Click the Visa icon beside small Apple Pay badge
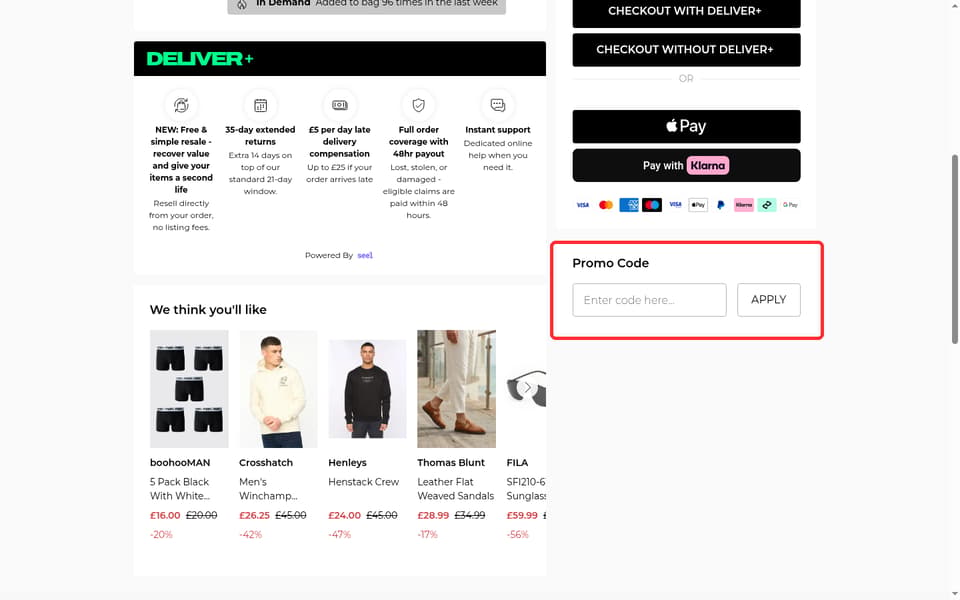 pyautogui.click(x=675, y=205)
